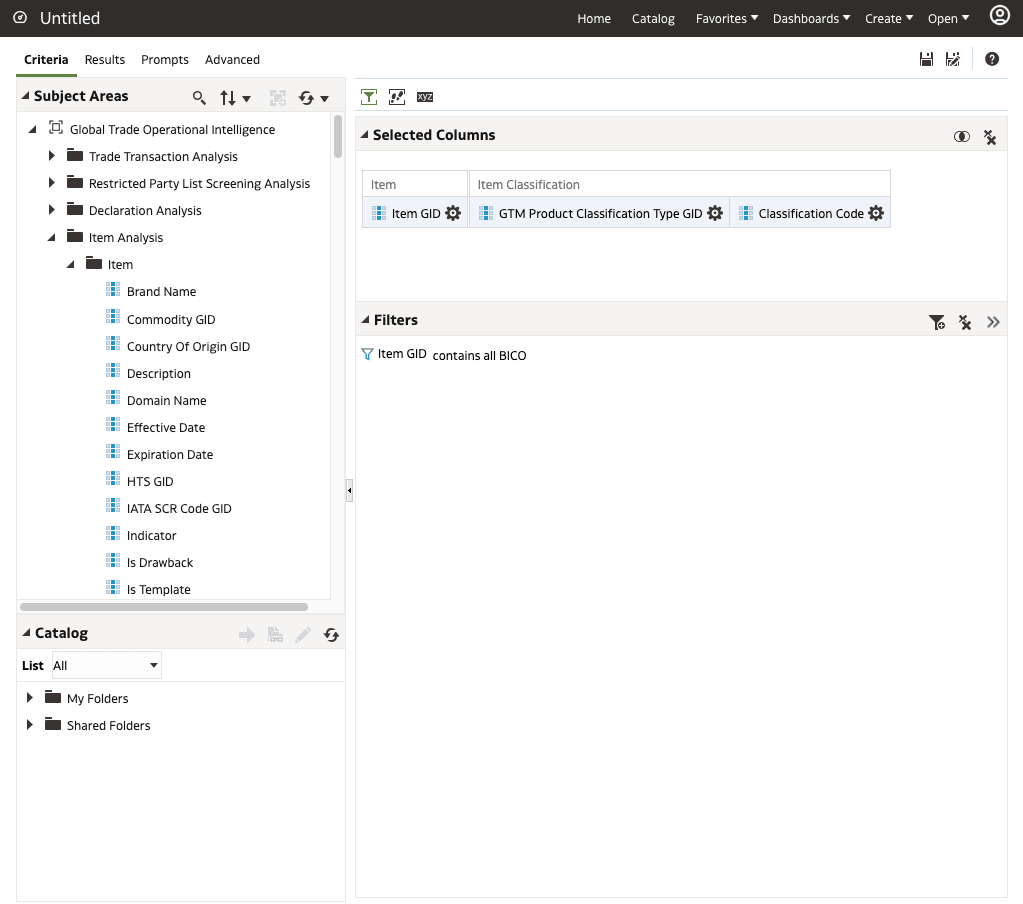Switch to the Results tab
Viewport: 1023px width, 904px height.
(x=104, y=59)
